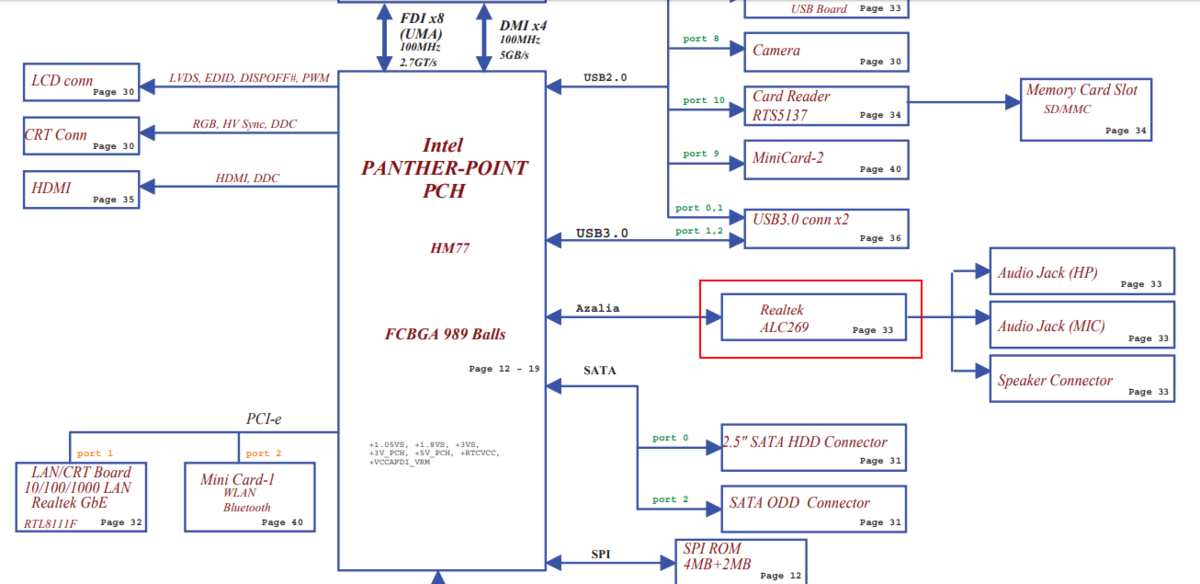Select the "LVDS, EDID, DISPOFF#, PWM" signal label
Viewport: 1200px width, 584px height.
click(249, 77)
